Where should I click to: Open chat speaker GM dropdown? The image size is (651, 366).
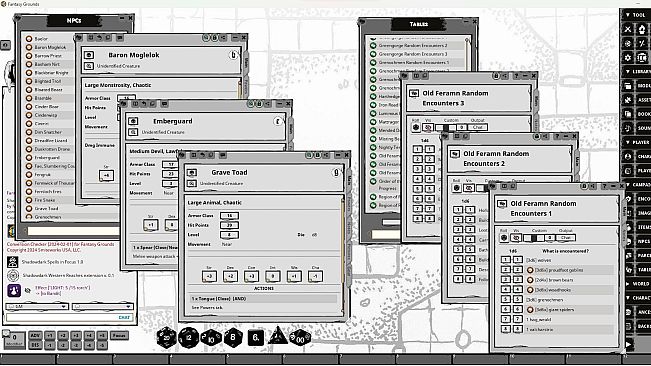coord(37,307)
